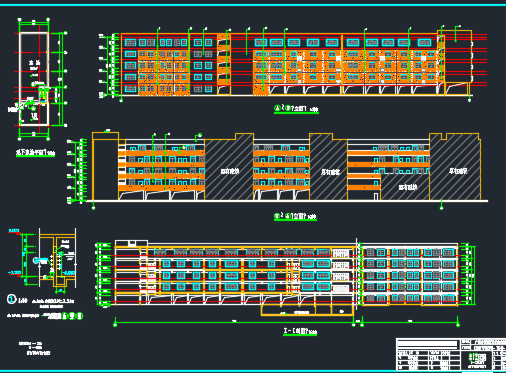This screenshot has height=373, width=506.
Task: Click the blank white project name field in title block
Action: (428, 344)
